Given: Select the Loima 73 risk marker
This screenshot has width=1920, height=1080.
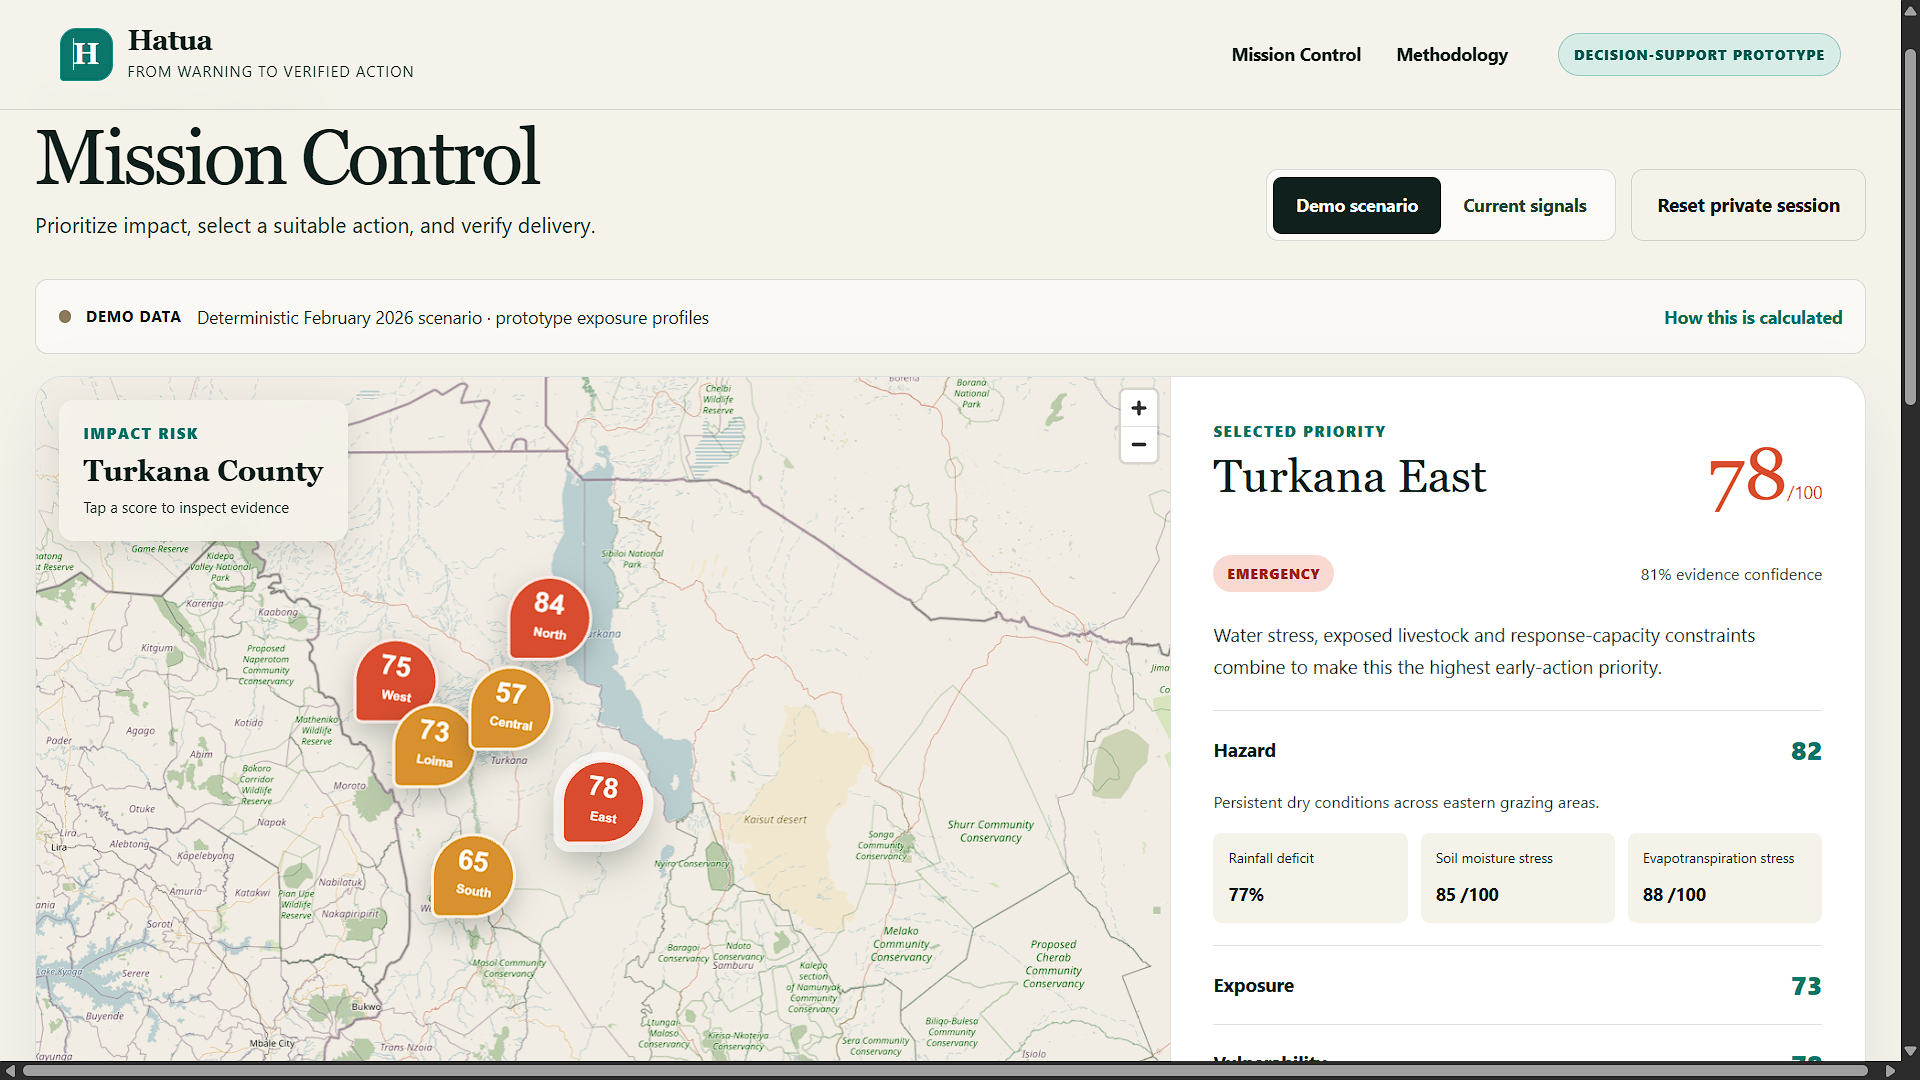Looking at the screenshot, I should [434, 745].
